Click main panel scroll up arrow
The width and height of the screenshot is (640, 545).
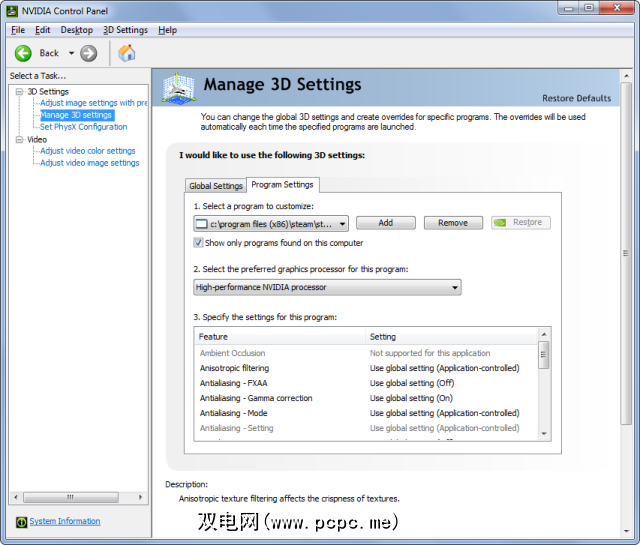point(626,76)
